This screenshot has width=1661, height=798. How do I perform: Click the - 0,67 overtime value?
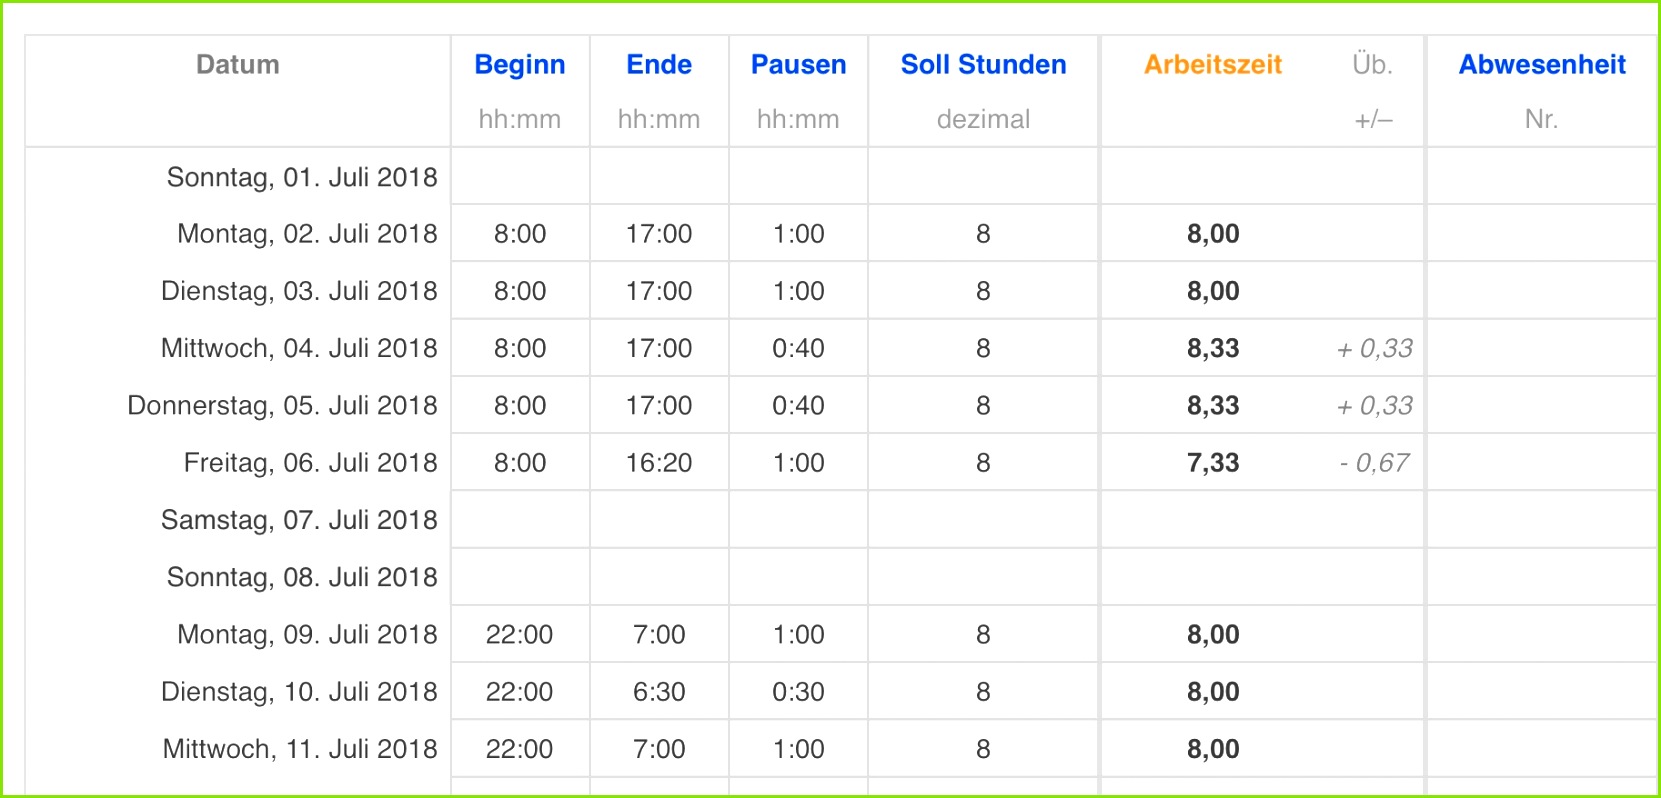(x=1374, y=463)
